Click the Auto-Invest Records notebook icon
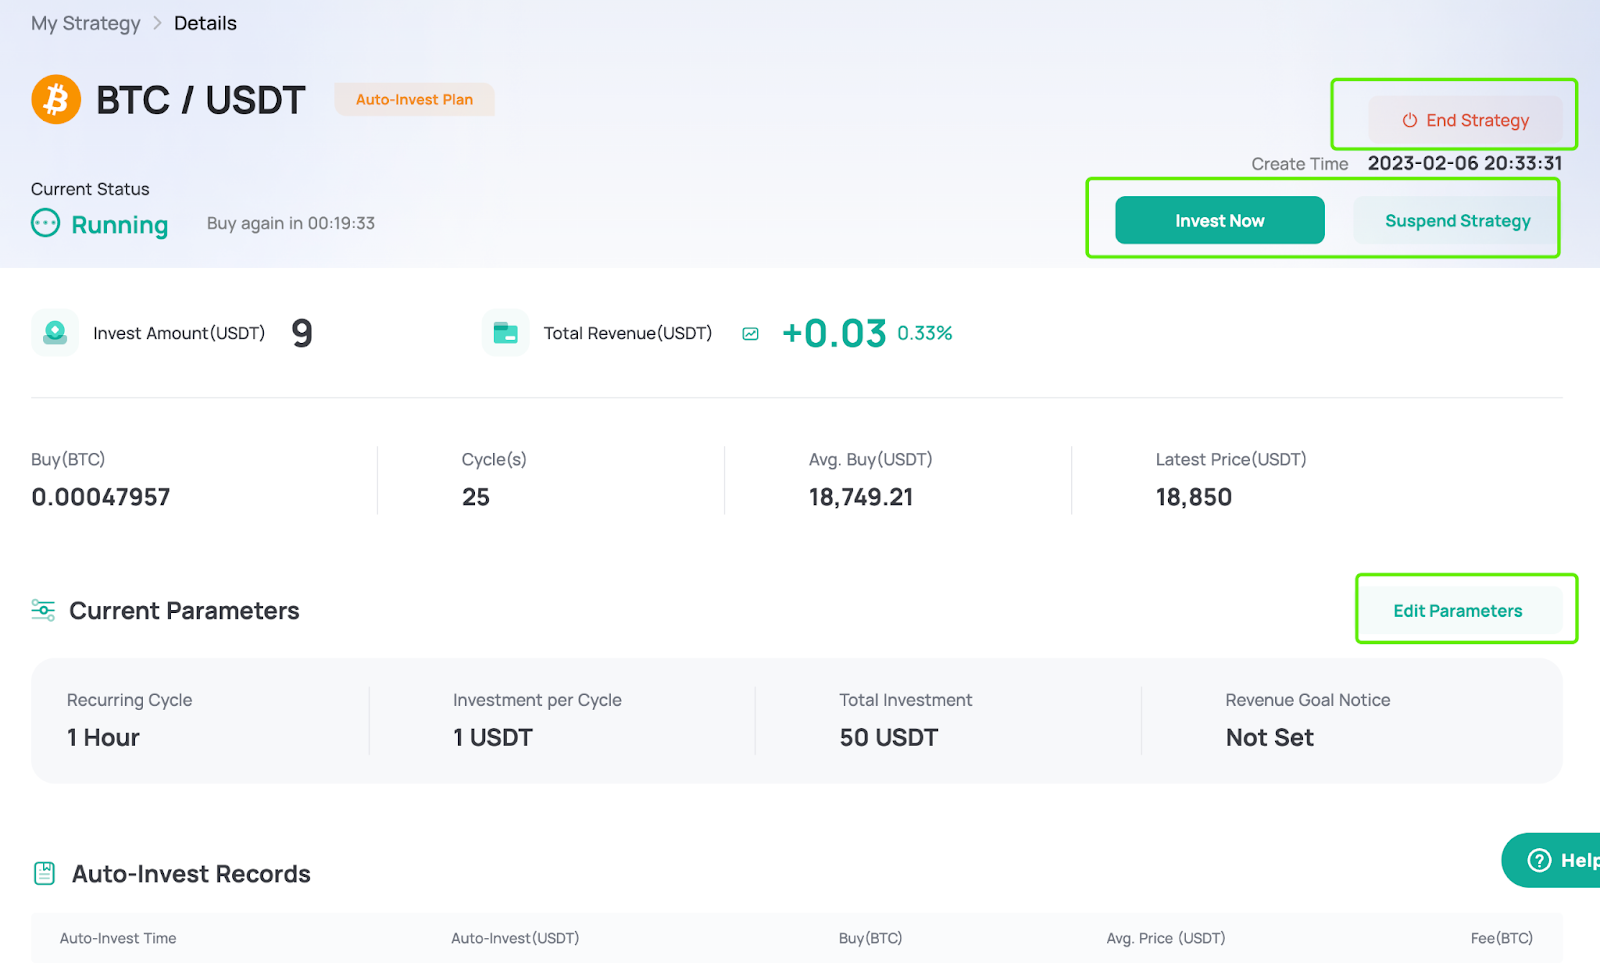This screenshot has height=963, width=1600. tap(45, 873)
